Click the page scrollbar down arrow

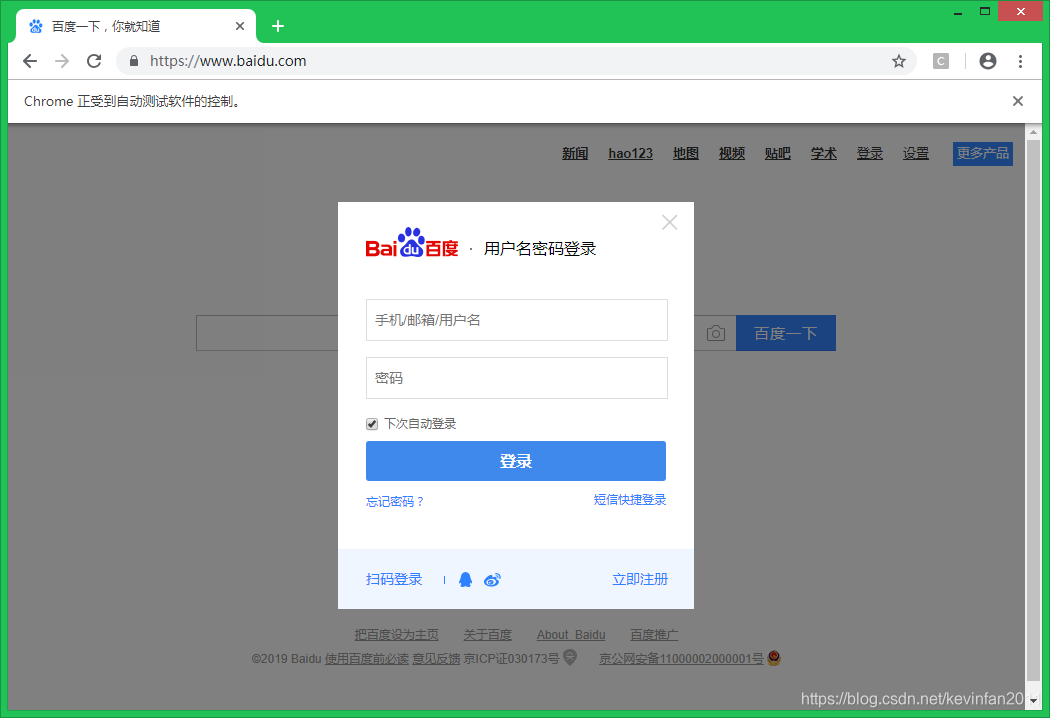pos(1033,701)
